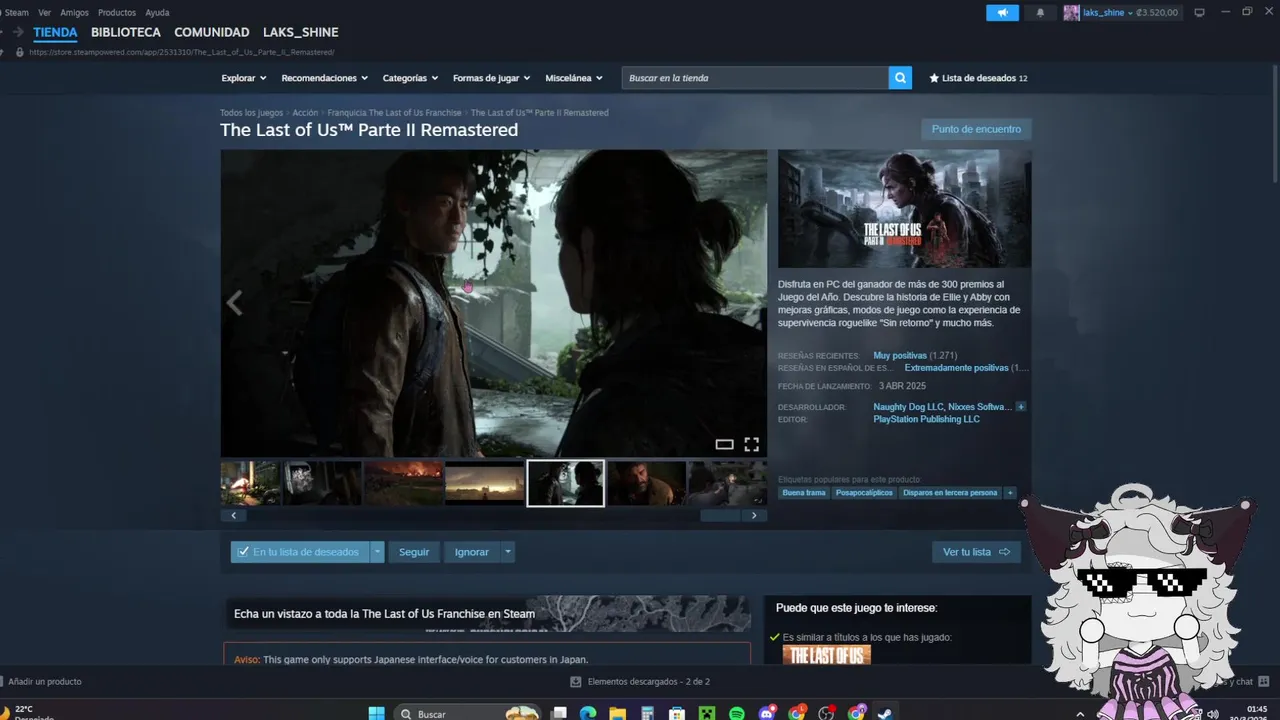The height and width of the screenshot is (720, 1280).
Task: Expand the Miscelánea dropdown menu
Action: coord(574,78)
